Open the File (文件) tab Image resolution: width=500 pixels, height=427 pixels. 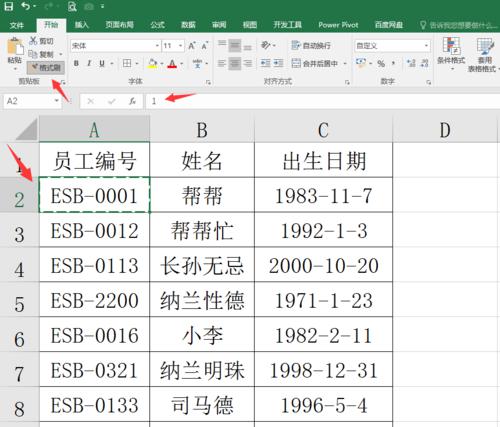(17, 25)
